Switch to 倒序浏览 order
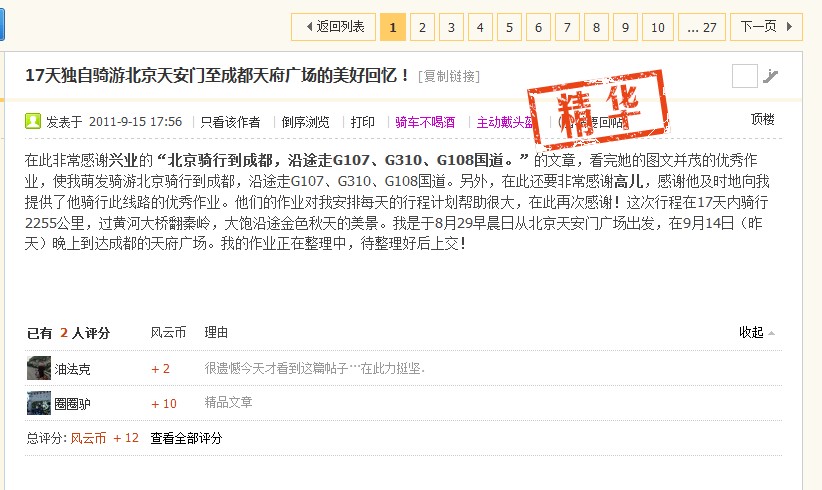822x490 pixels. (x=306, y=122)
